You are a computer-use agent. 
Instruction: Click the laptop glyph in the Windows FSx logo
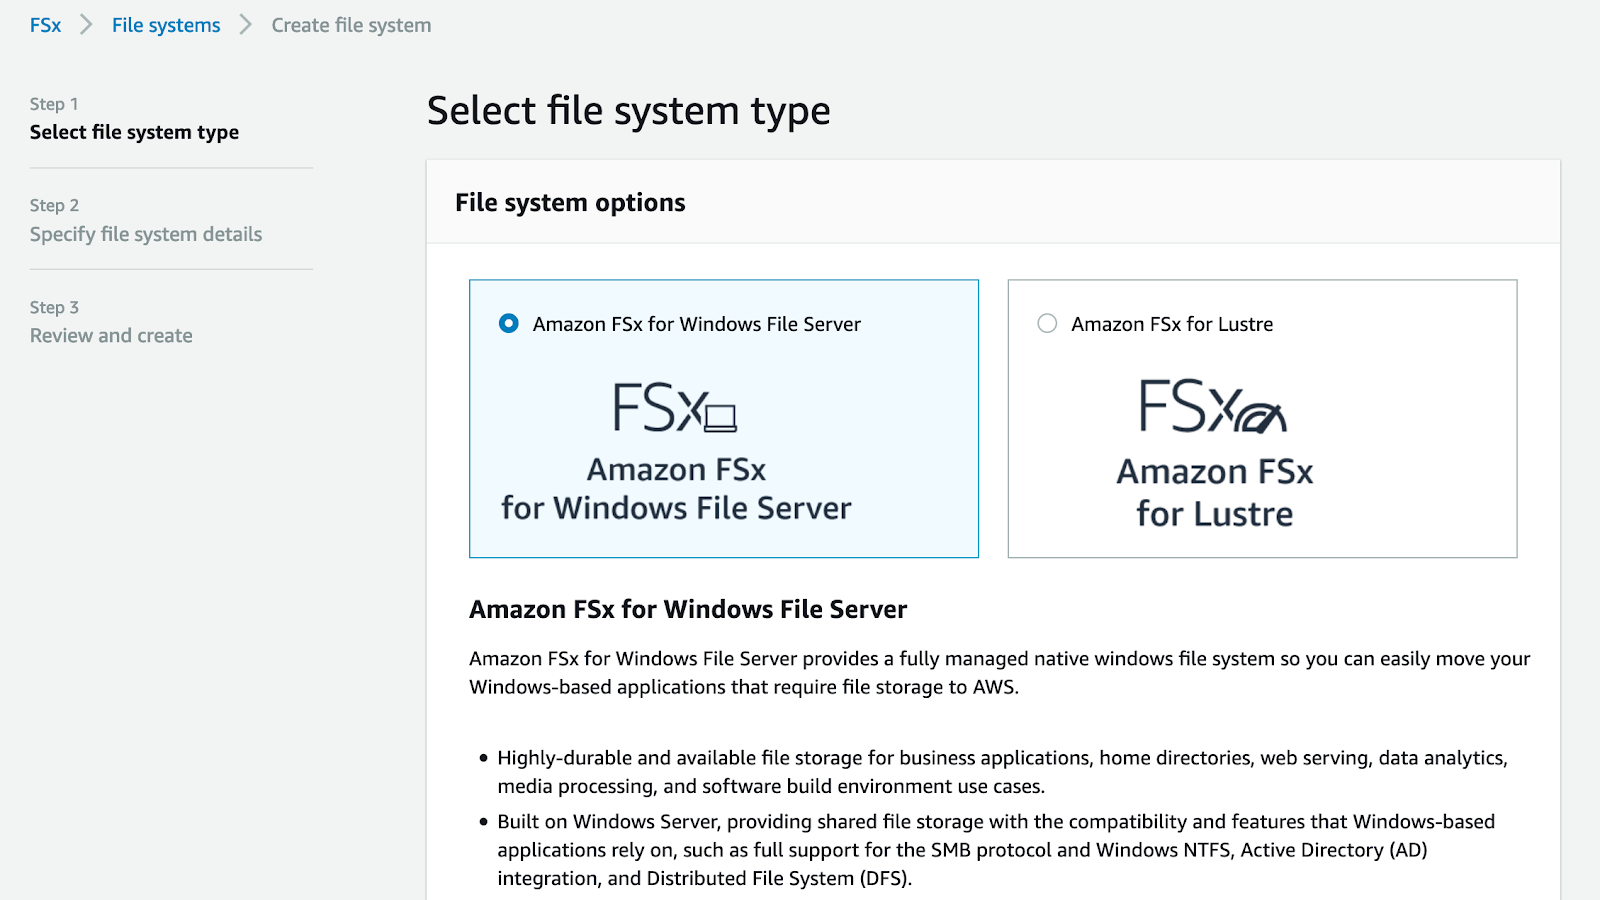(721, 416)
